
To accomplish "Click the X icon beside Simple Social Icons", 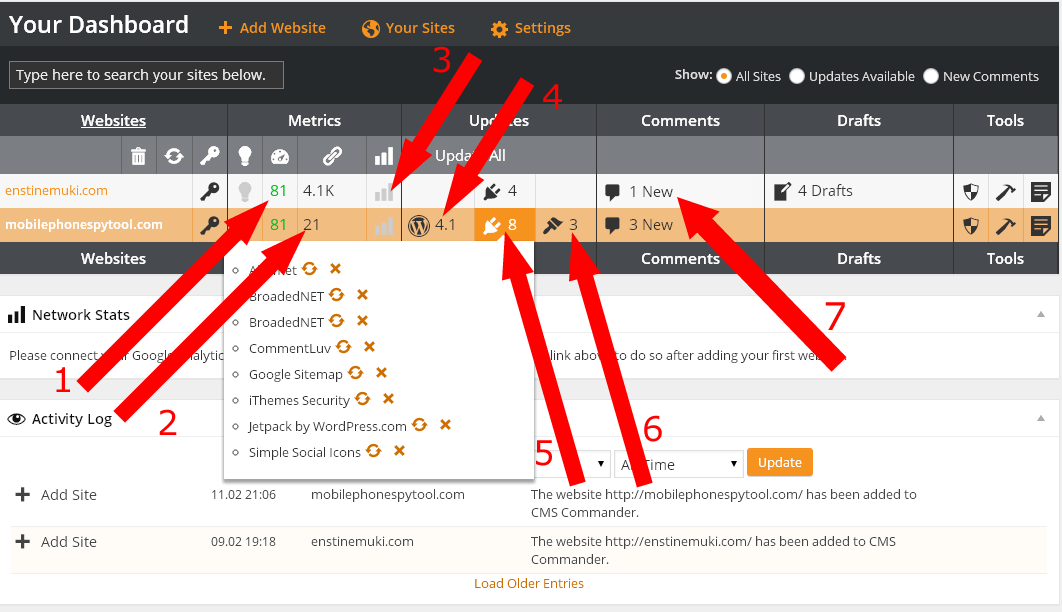I will click(x=400, y=450).
